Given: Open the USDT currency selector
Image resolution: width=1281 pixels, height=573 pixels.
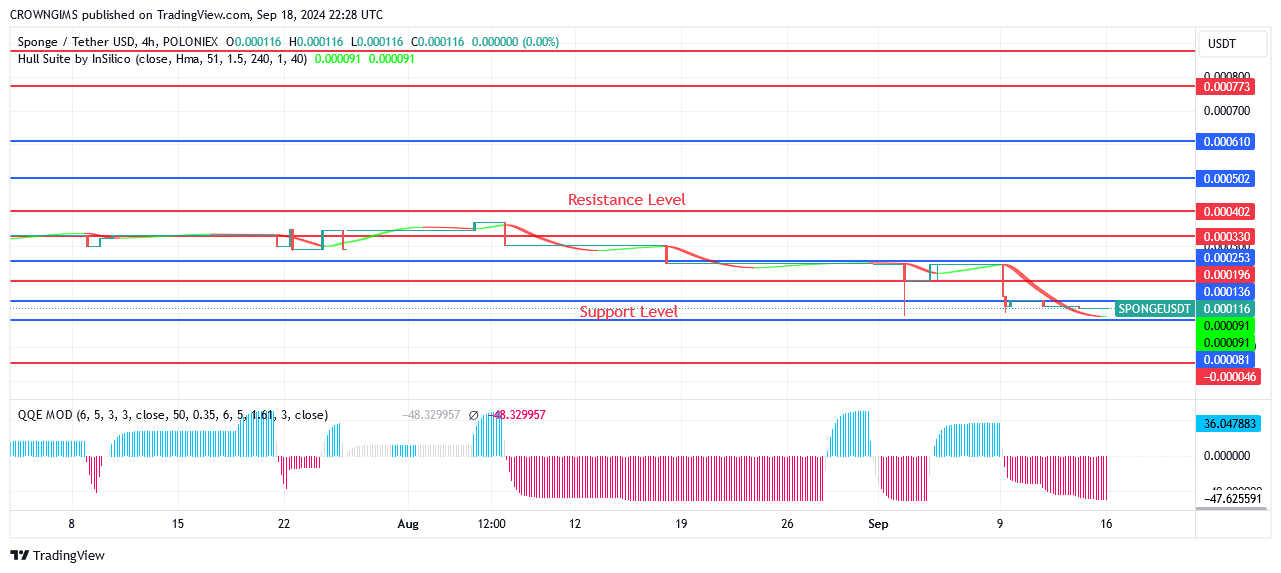Looking at the screenshot, I should 1222,44.
